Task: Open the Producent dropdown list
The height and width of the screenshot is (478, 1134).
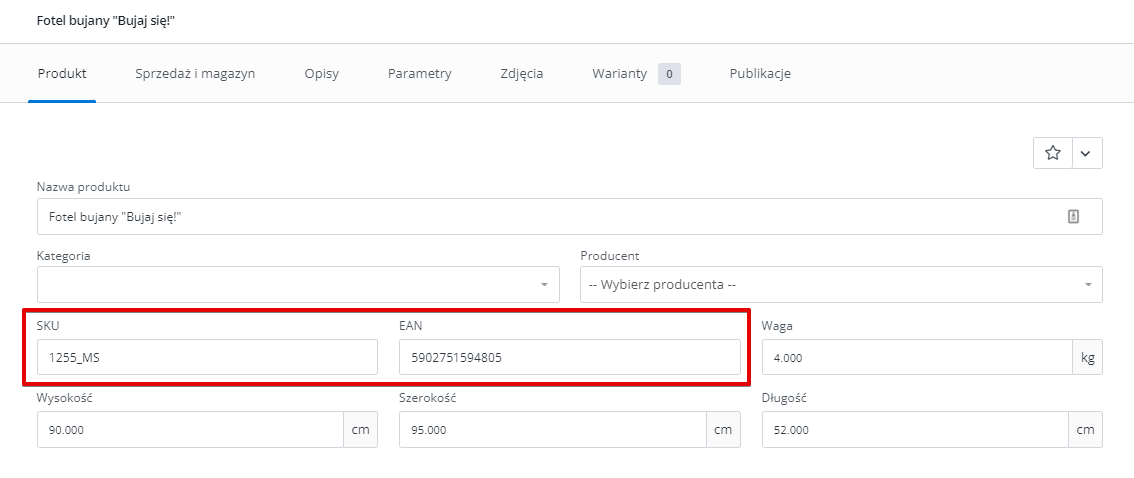Action: point(841,284)
